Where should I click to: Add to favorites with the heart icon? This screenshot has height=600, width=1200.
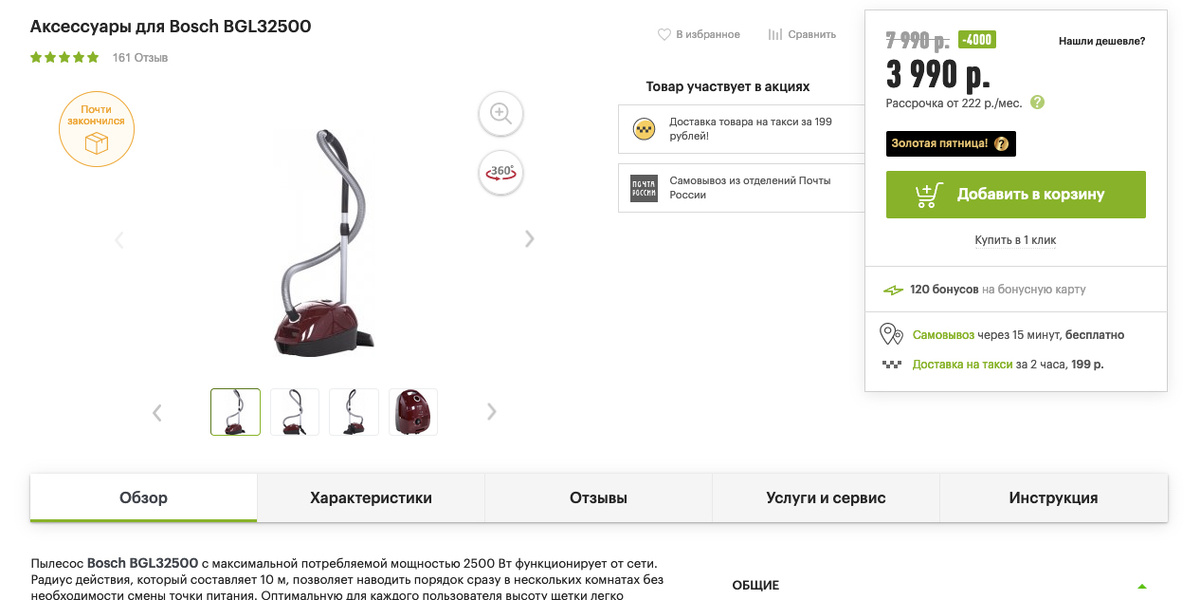[x=664, y=34]
